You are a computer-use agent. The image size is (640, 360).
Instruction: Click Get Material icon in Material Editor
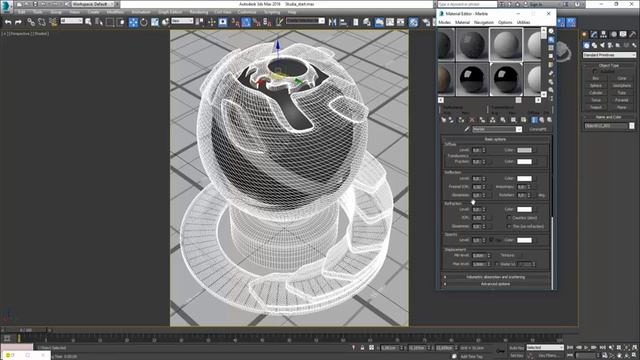click(x=444, y=120)
